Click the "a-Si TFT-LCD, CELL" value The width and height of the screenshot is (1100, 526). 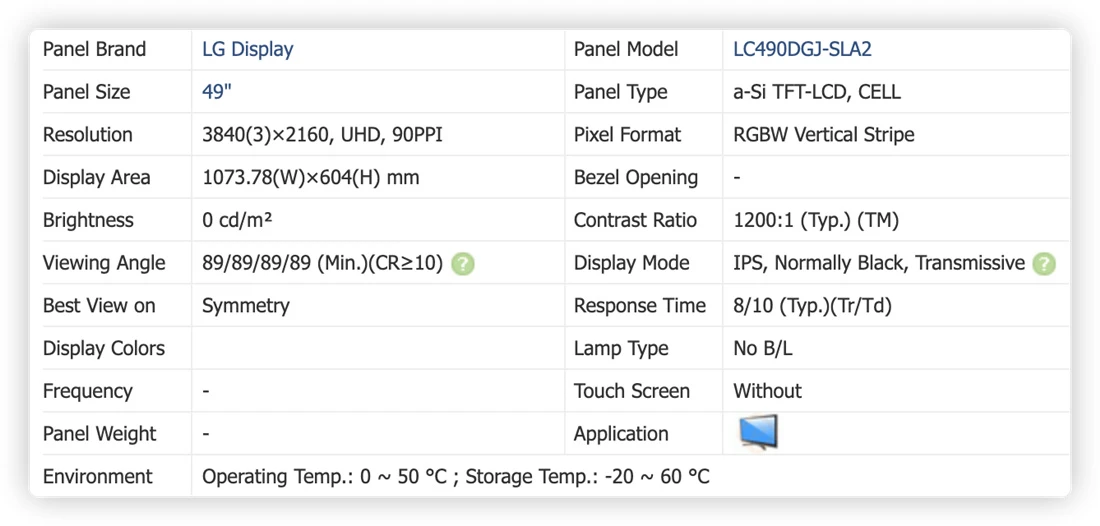pyautogui.click(x=817, y=93)
